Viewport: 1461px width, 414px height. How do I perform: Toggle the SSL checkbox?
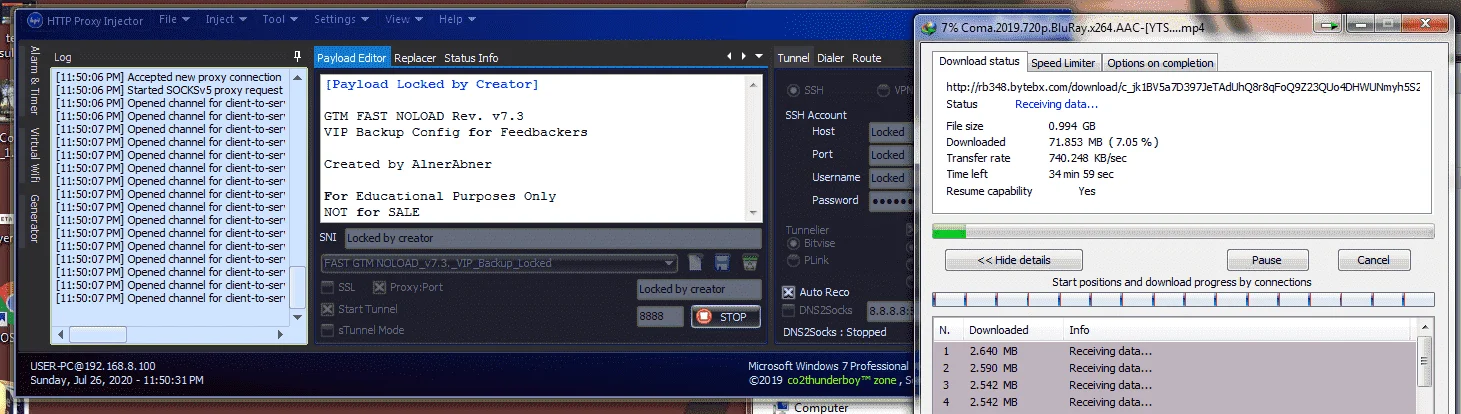click(328, 287)
